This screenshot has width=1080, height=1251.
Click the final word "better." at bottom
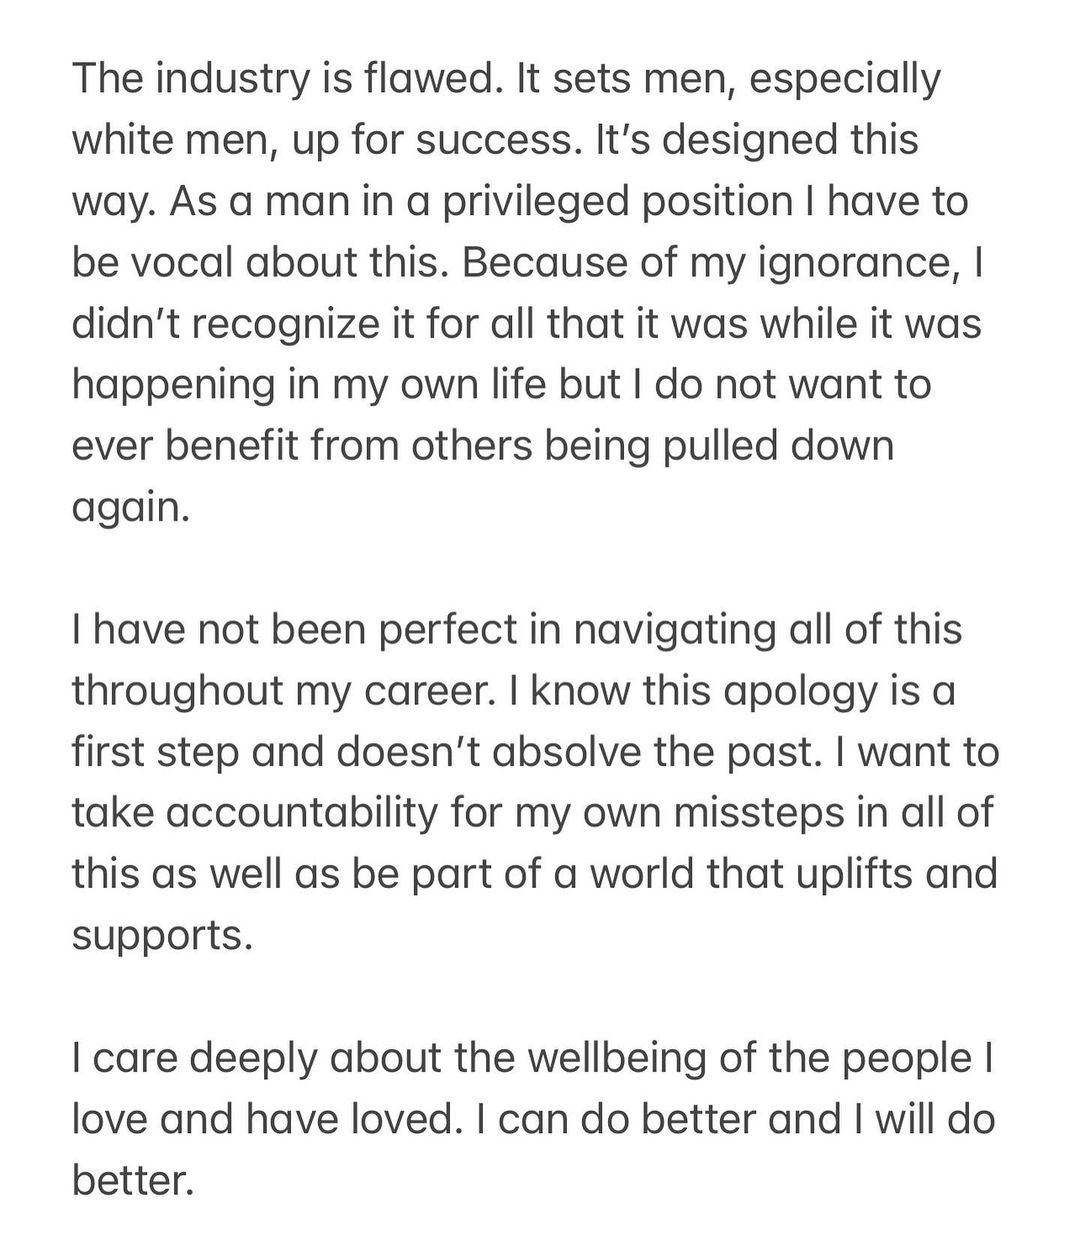[x=131, y=1181]
